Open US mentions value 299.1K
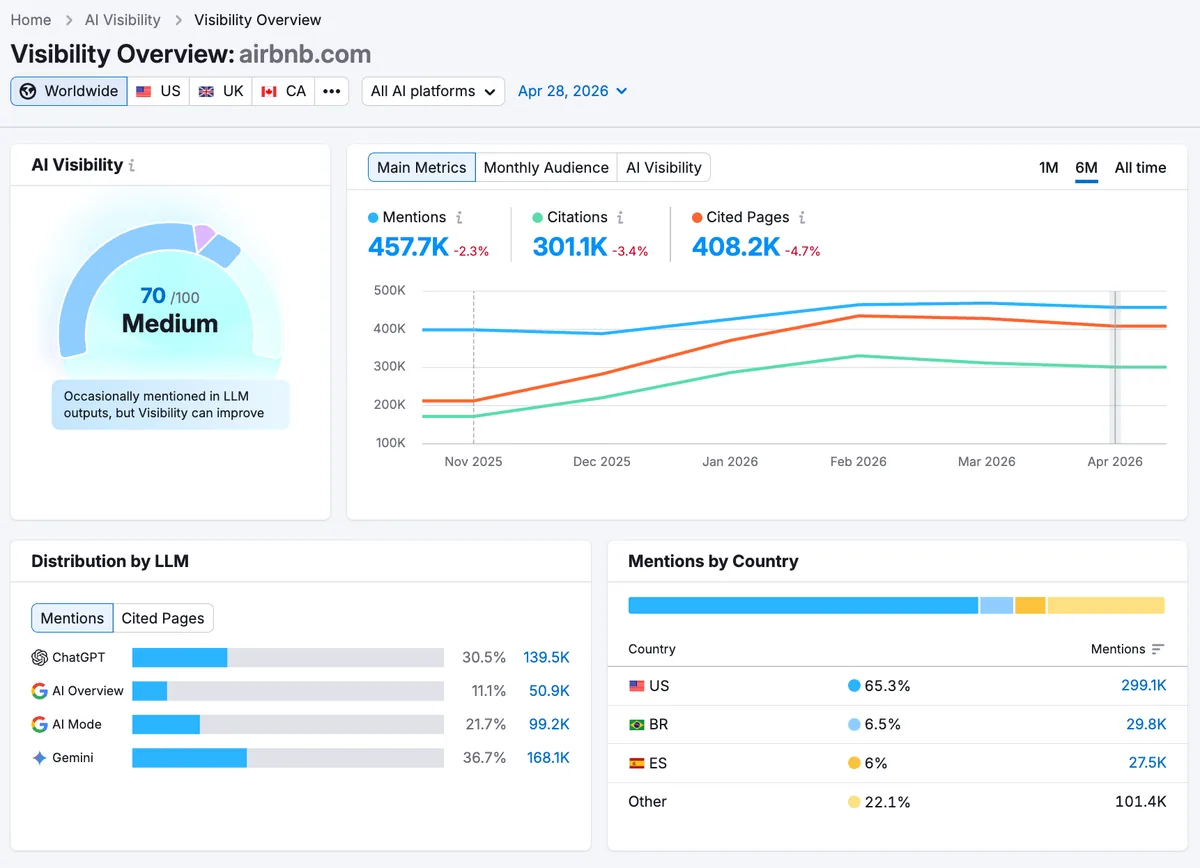This screenshot has height=868, width=1200. [x=1144, y=686]
